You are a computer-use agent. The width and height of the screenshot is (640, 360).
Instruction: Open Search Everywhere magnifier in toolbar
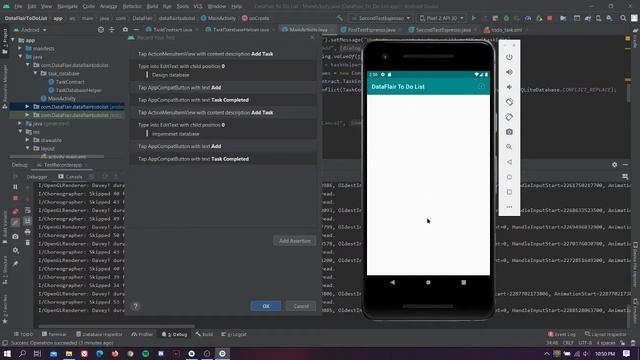click(623, 18)
